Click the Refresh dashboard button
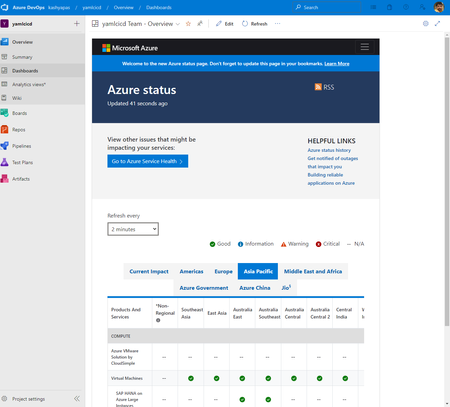The image size is (450, 407). (255, 24)
